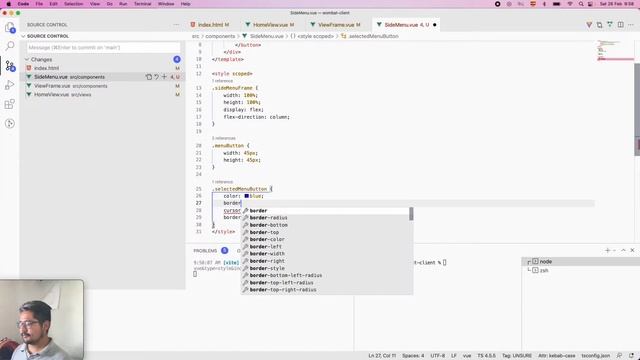Select the SideMenu.vue editor tab
This screenshot has height=360, width=640.
[x=406, y=24]
